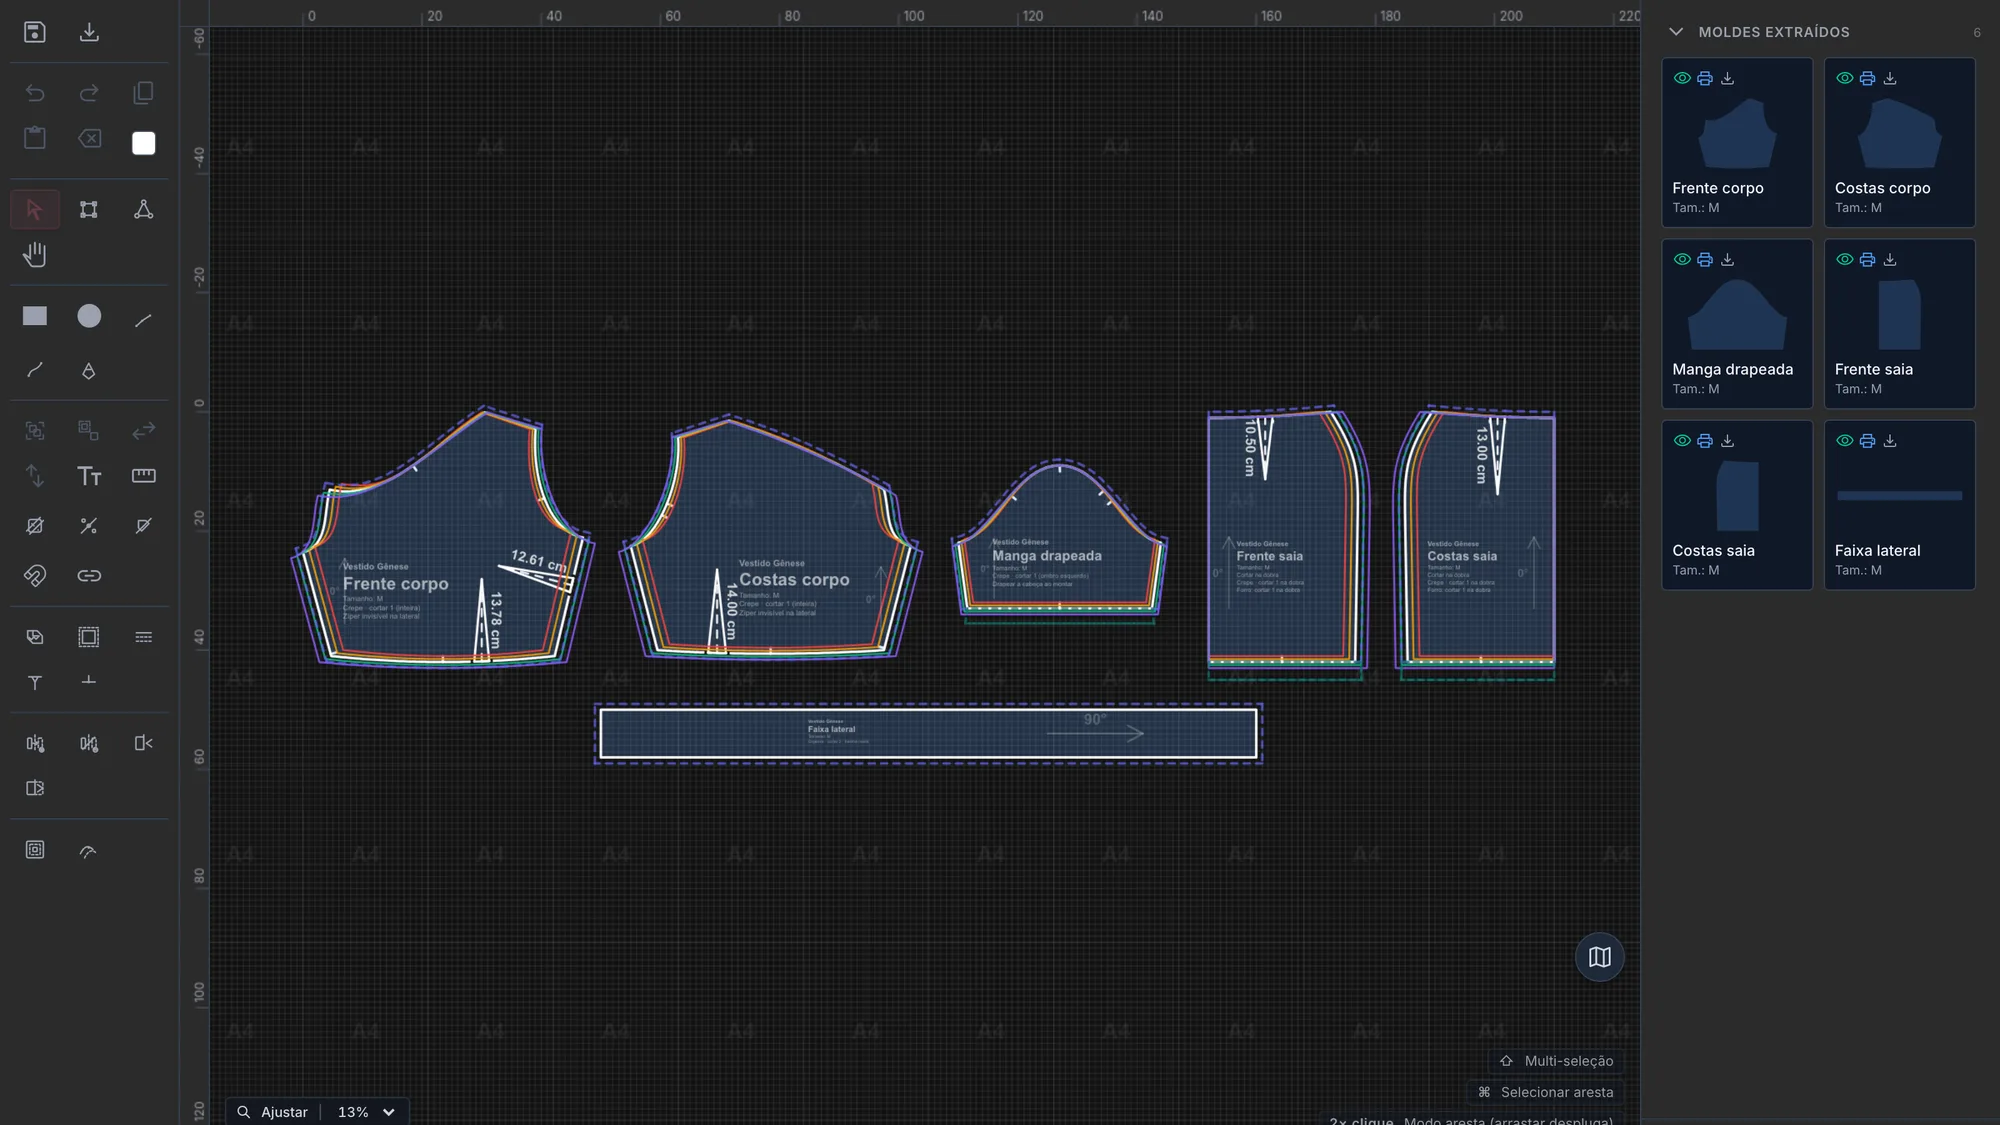Click the Selecionar aresta shortcut hint

(1545, 1092)
